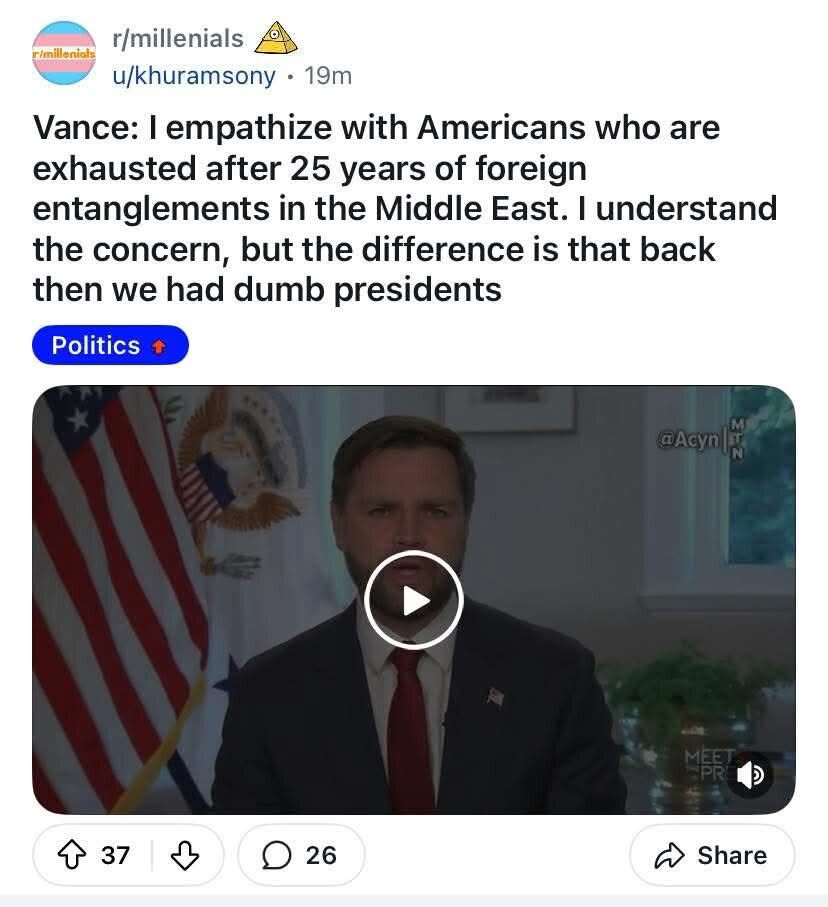Viewport: 828px width, 907px height.
Task: Open the Vance post title
Action: 405,208
